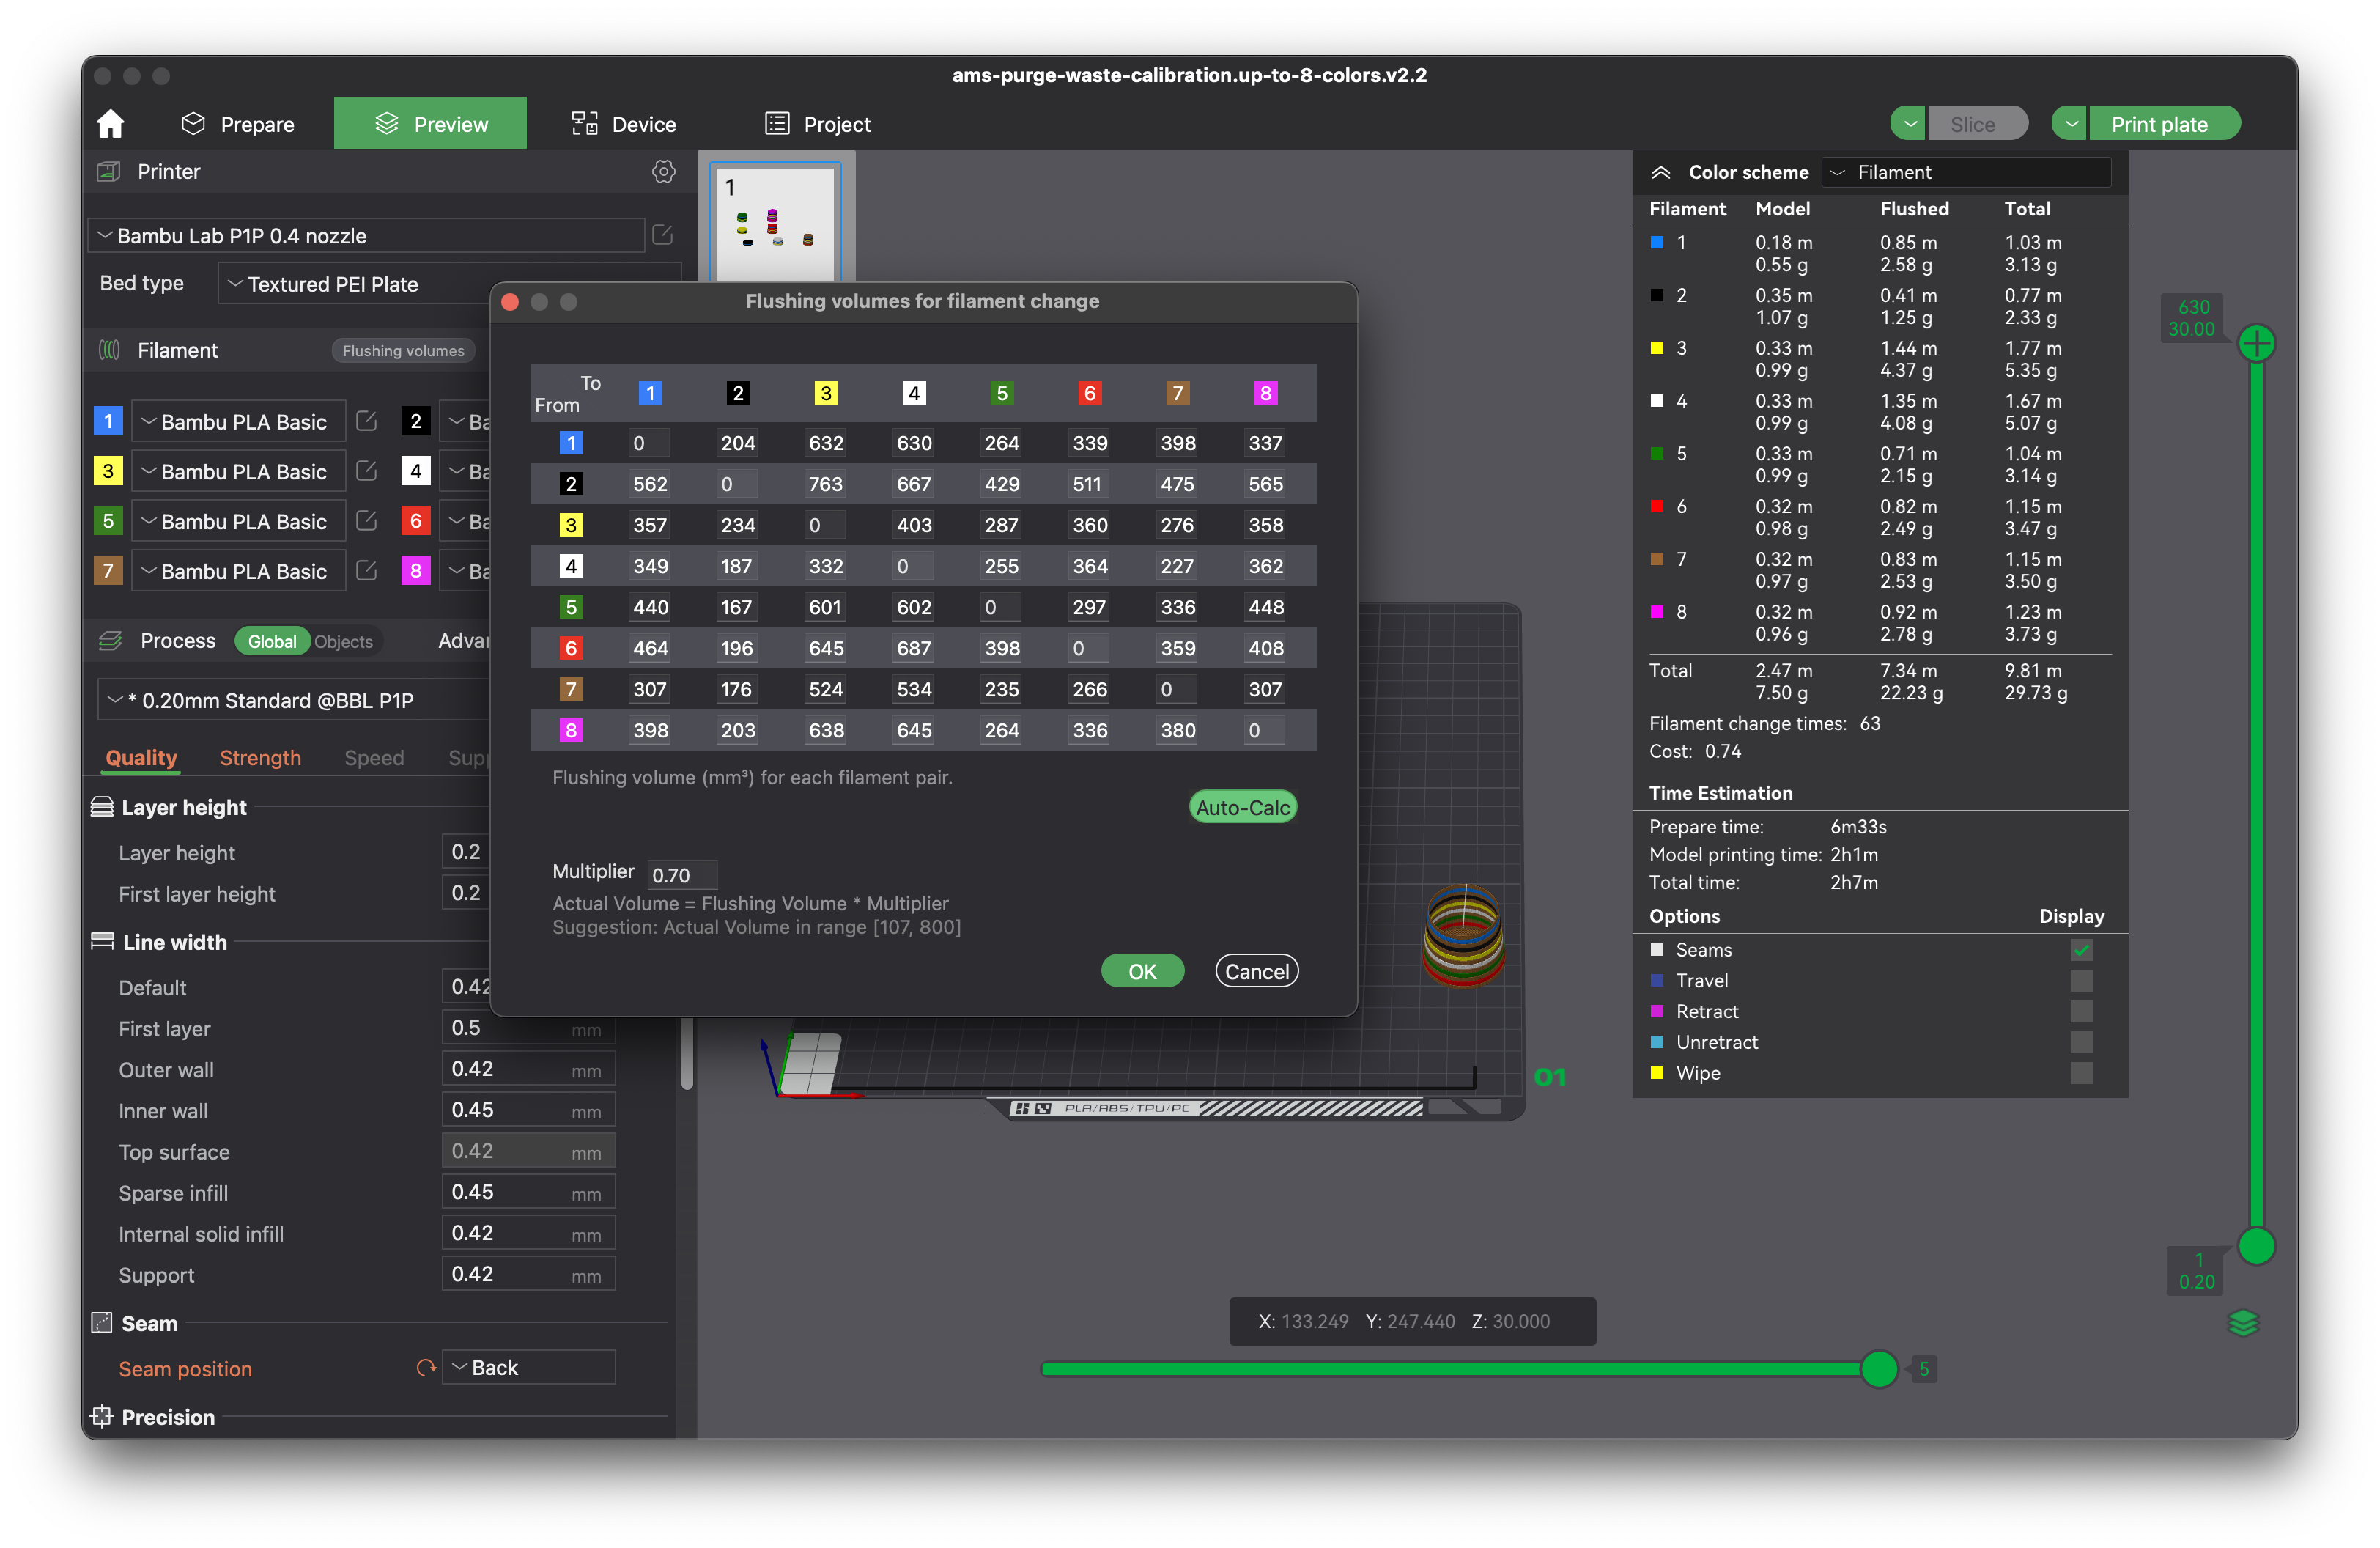This screenshot has height=1548, width=2380.
Task: Open the Color scheme Filament dropdown
Action: coord(1965,172)
